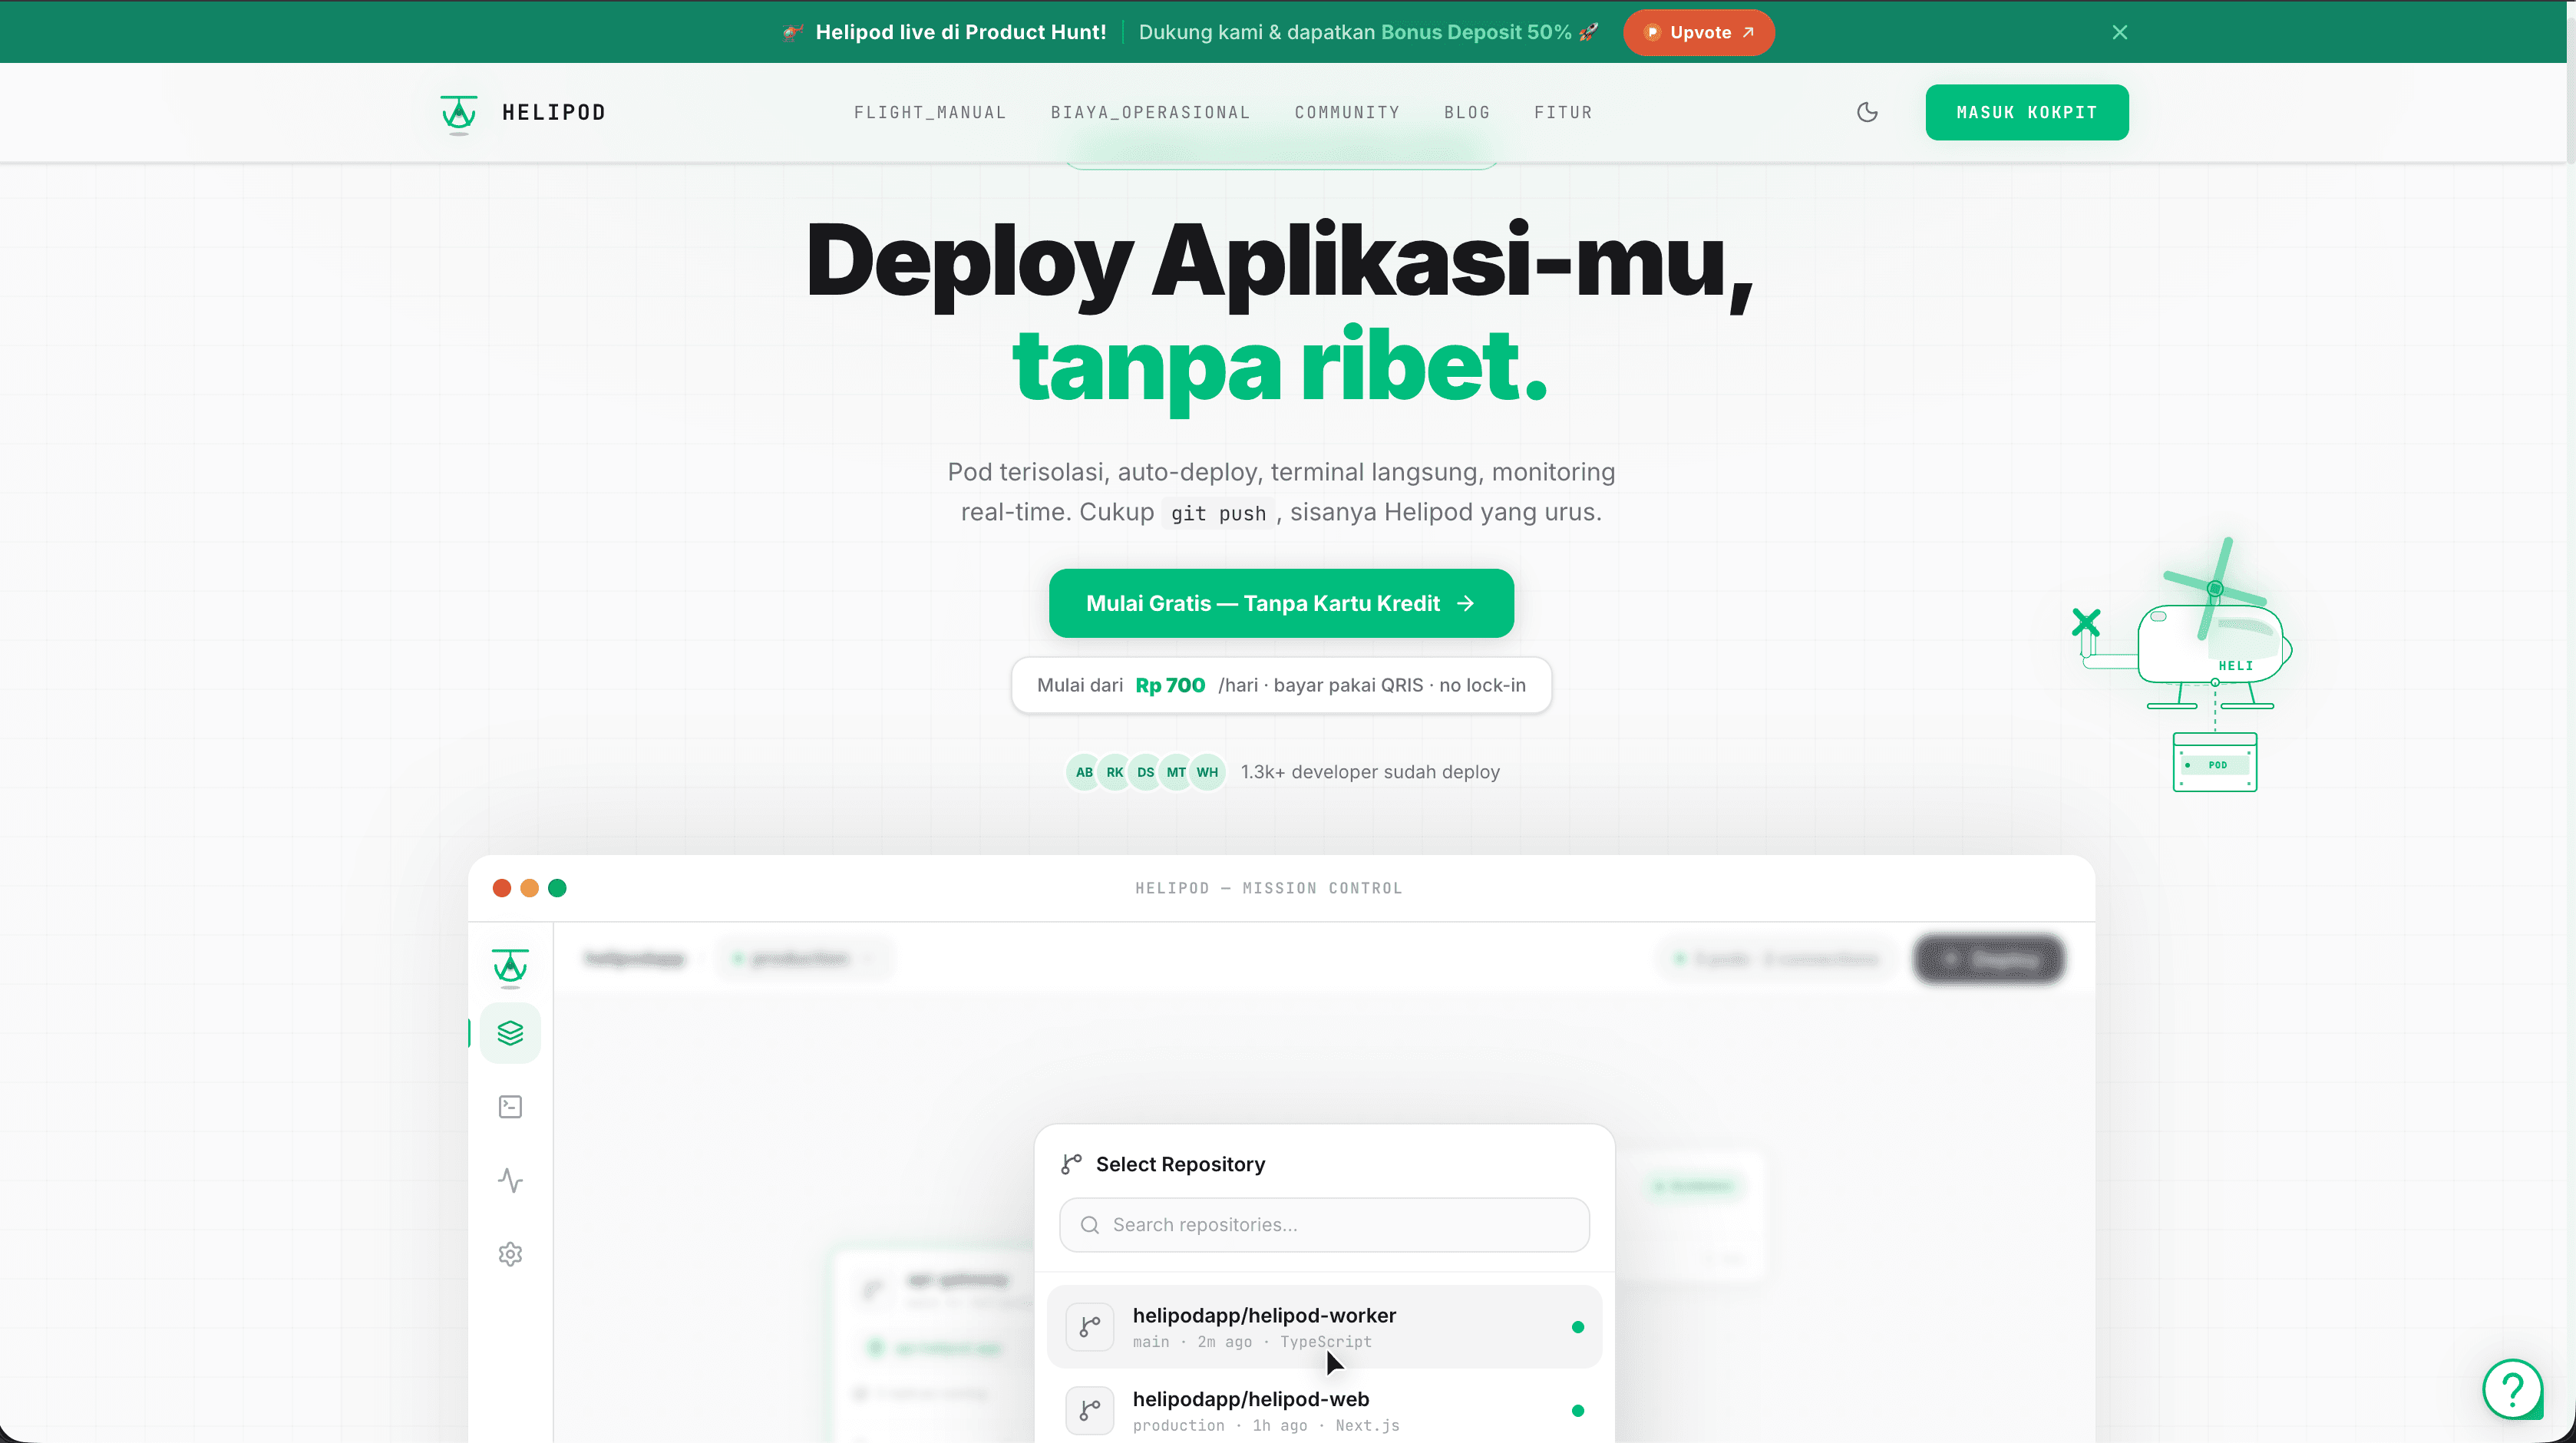The height and width of the screenshot is (1443, 2576).
Task: Click the 'HELIPOD — MISSION CONTROL' window title
Action: pyautogui.click(x=1268, y=888)
